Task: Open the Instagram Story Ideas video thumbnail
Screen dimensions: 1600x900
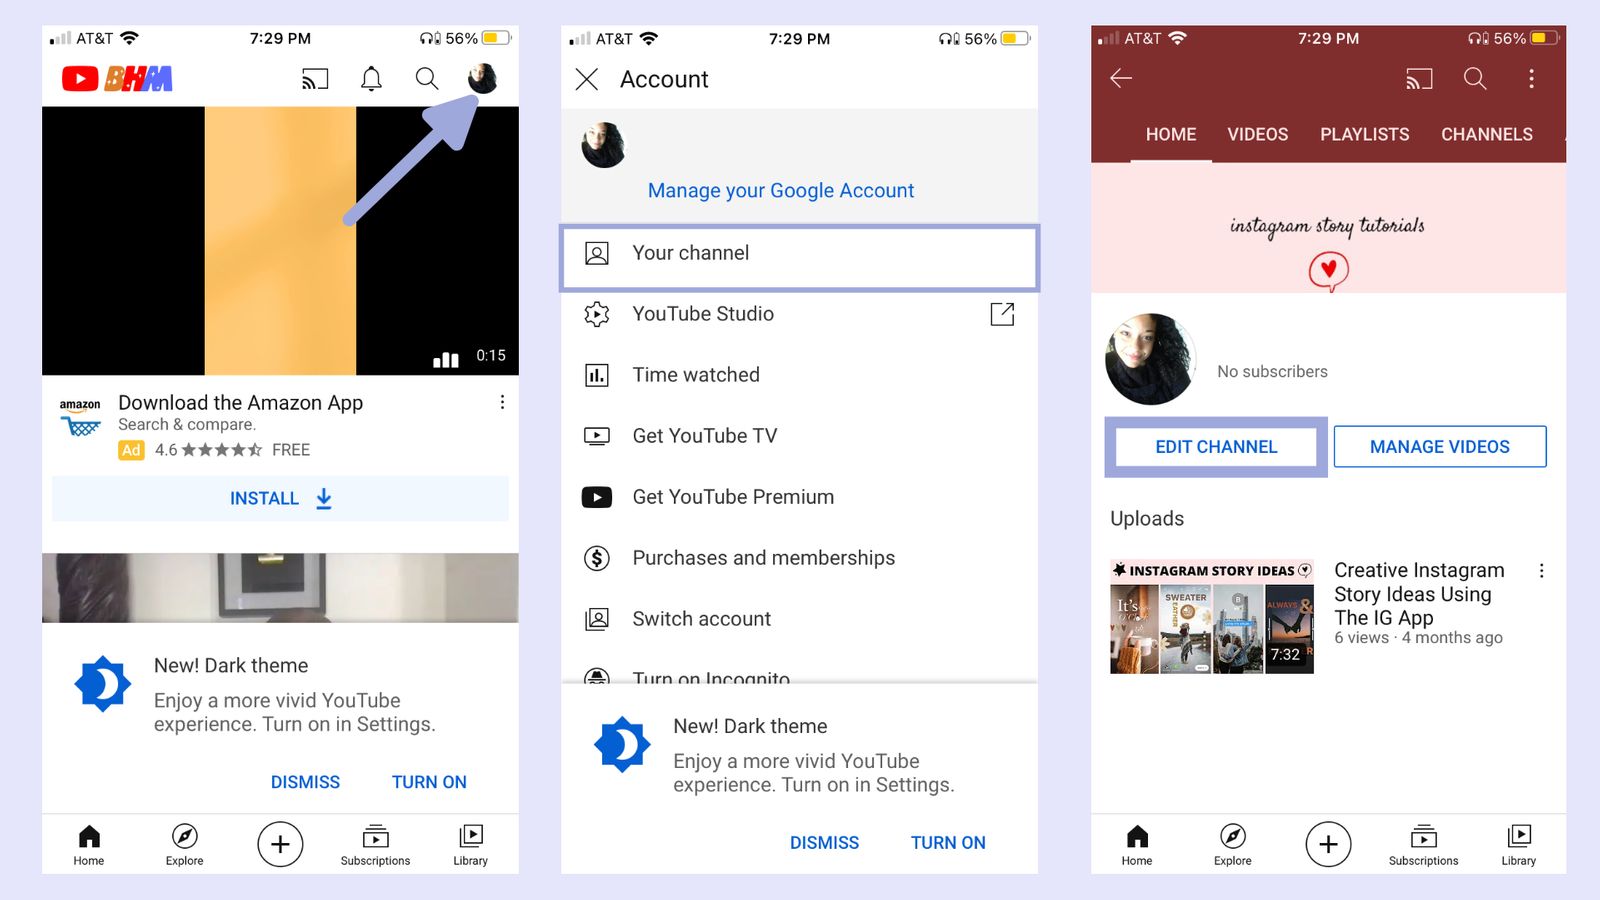Action: coord(1211,616)
